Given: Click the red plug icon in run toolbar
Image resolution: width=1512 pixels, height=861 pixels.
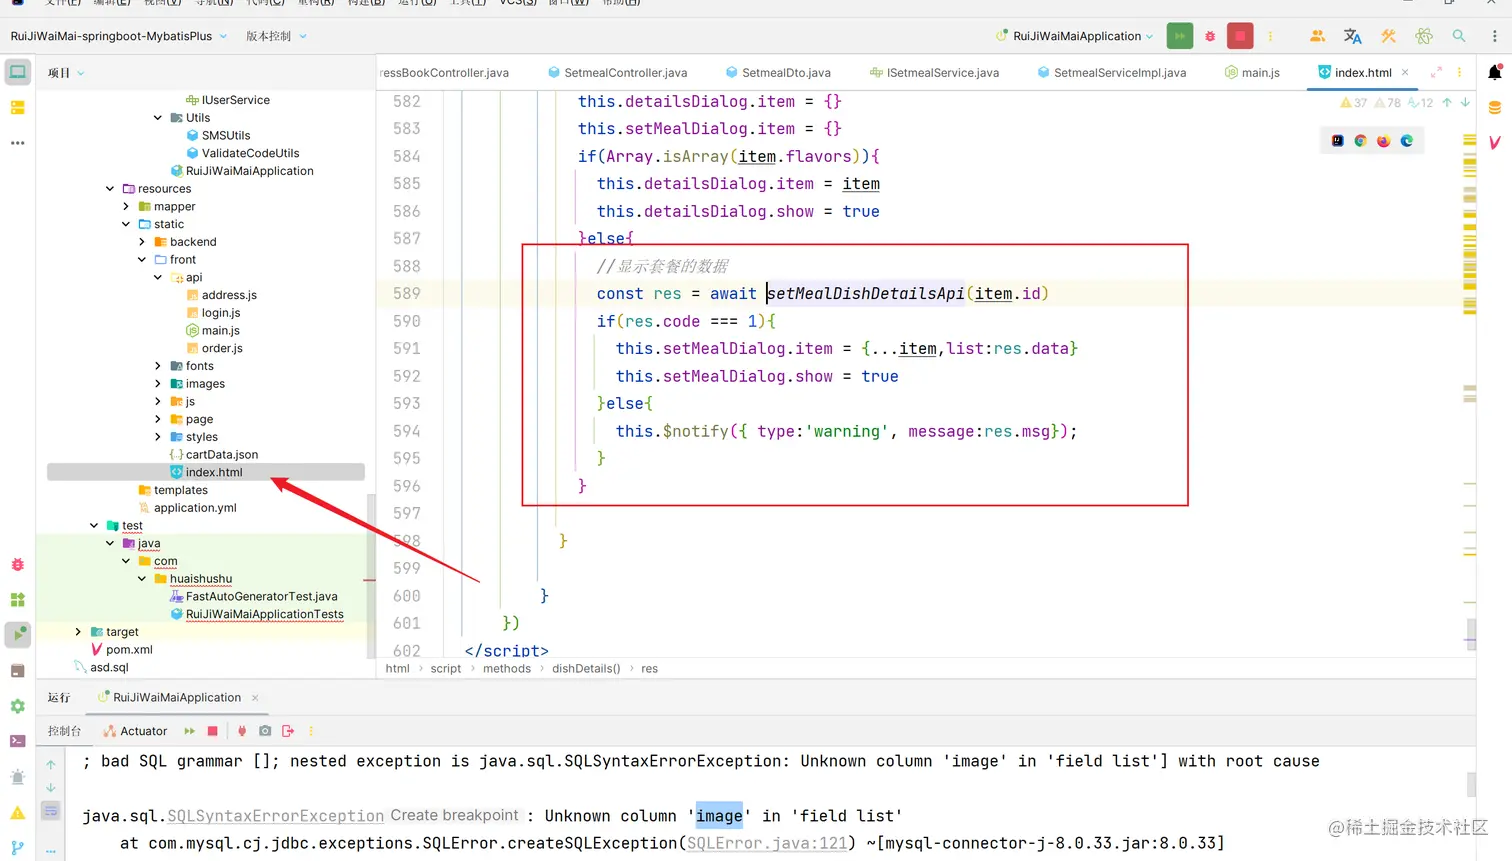Looking at the screenshot, I should pos(242,731).
